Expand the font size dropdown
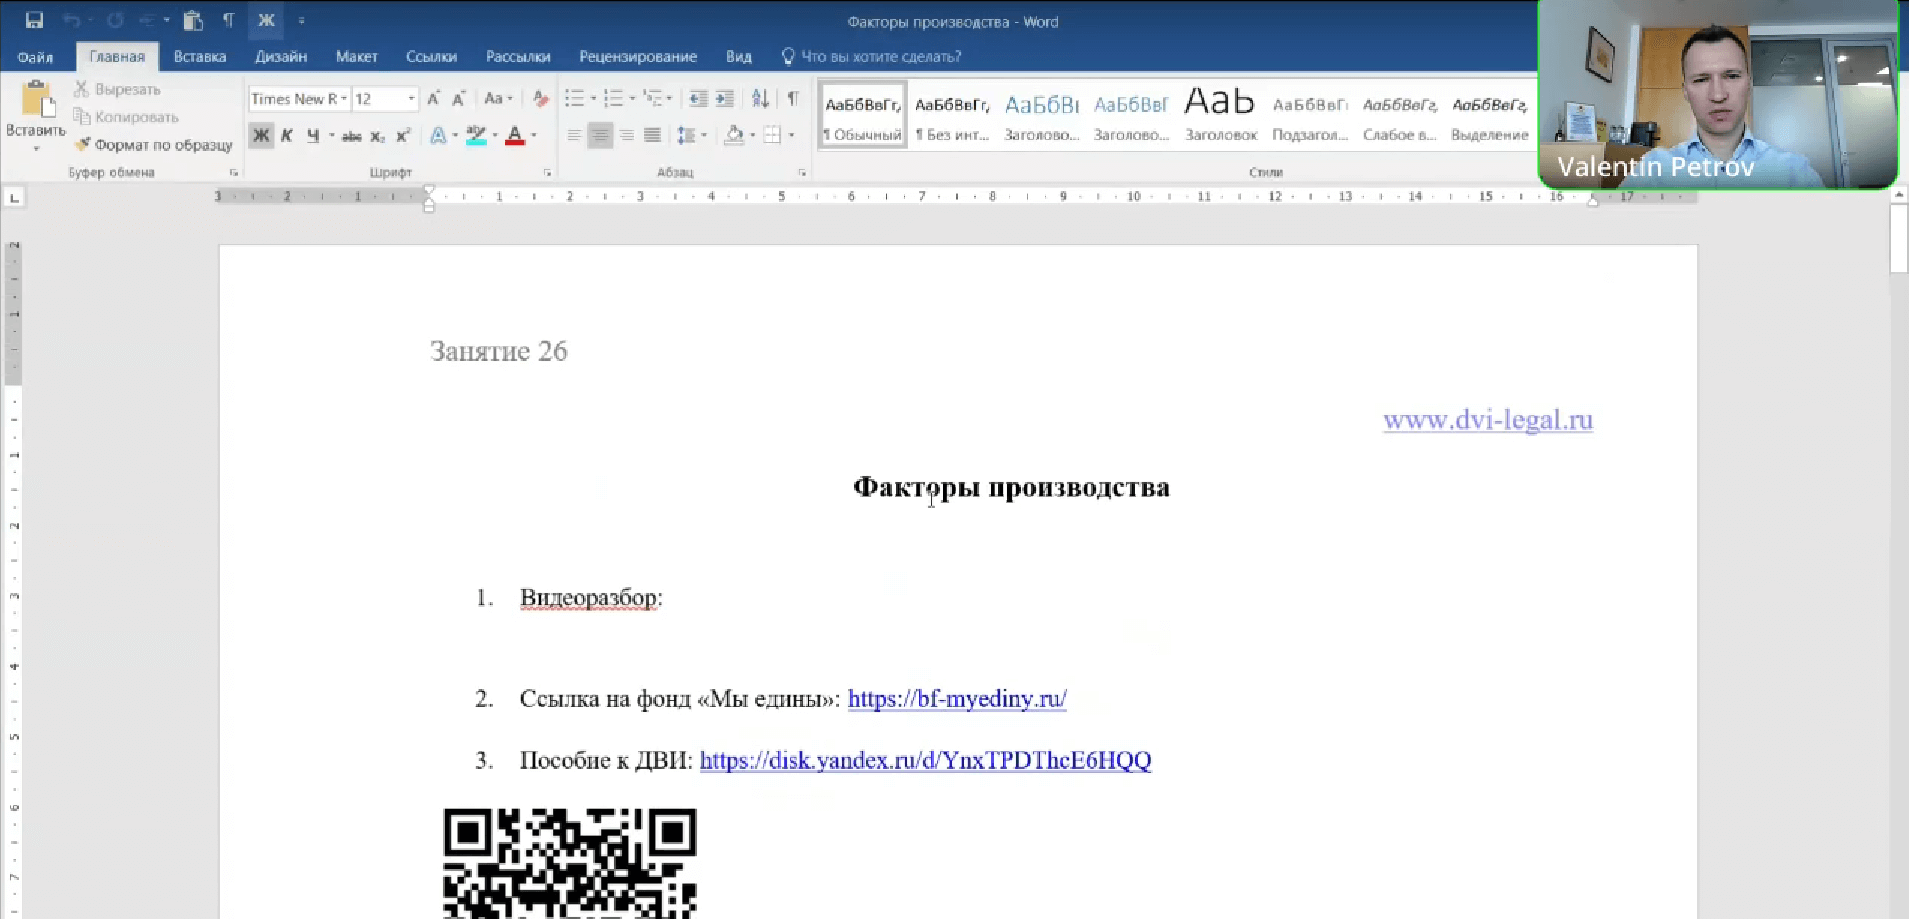Screen dimensions: 1909x919 (410, 98)
